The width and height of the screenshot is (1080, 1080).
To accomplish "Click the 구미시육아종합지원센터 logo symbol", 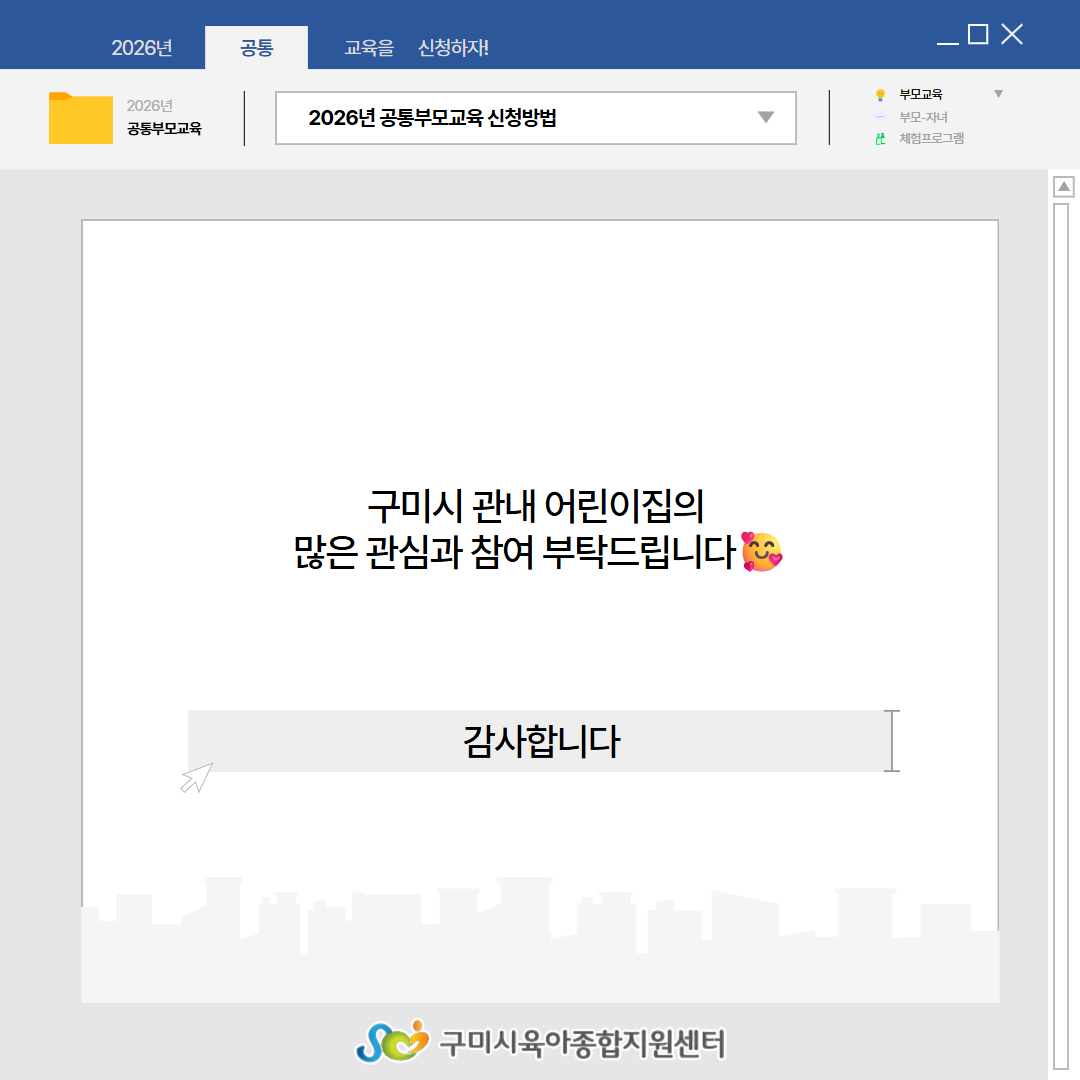I will (391, 1042).
